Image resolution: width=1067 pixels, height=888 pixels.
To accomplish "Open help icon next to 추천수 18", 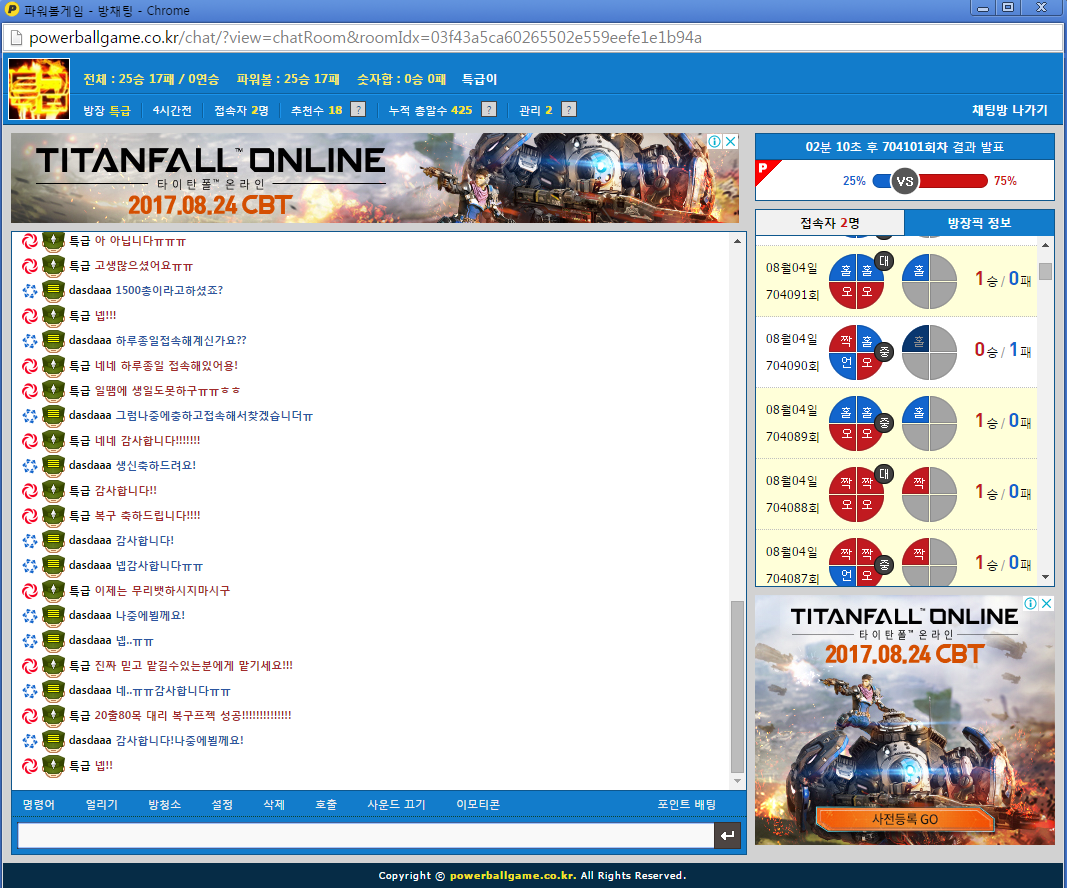I will (x=358, y=110).
